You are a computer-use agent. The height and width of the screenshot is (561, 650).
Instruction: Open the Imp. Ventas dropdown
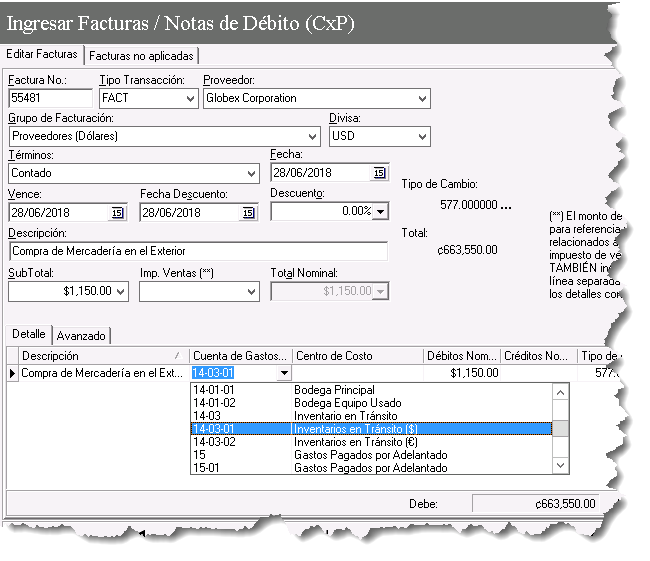click(251, 291)
